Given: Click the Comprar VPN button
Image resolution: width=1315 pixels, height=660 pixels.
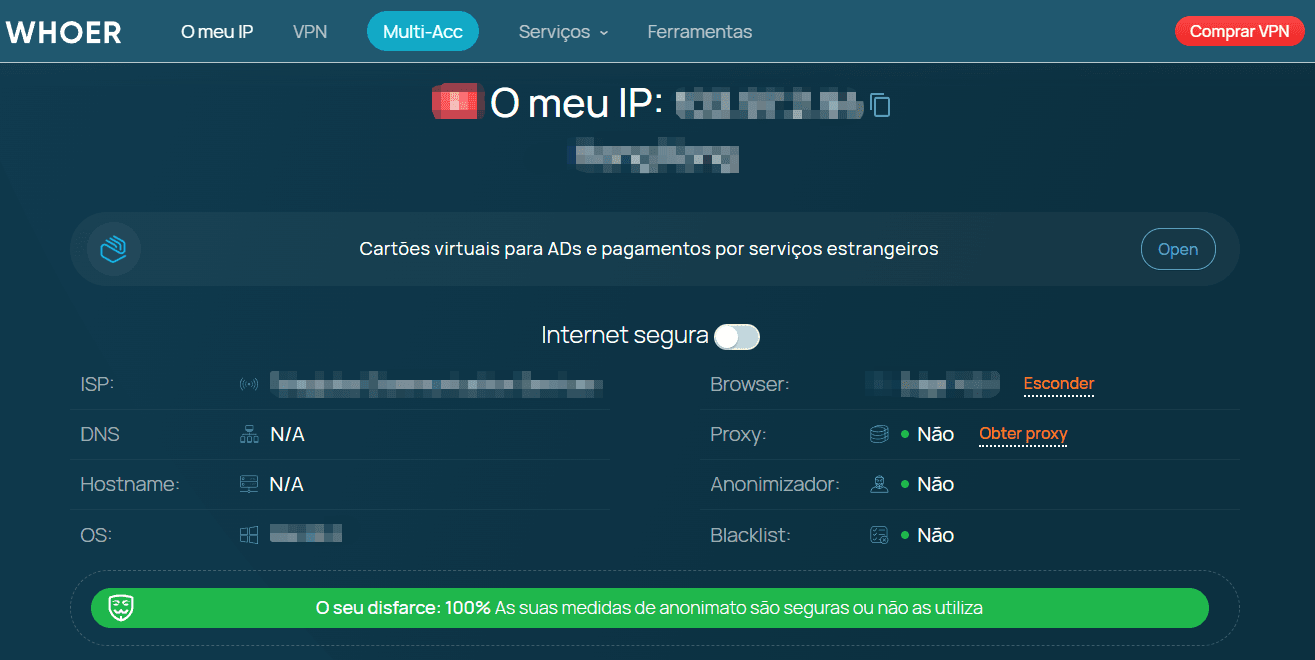Looking at the screenshot, I should point(1240,31).
